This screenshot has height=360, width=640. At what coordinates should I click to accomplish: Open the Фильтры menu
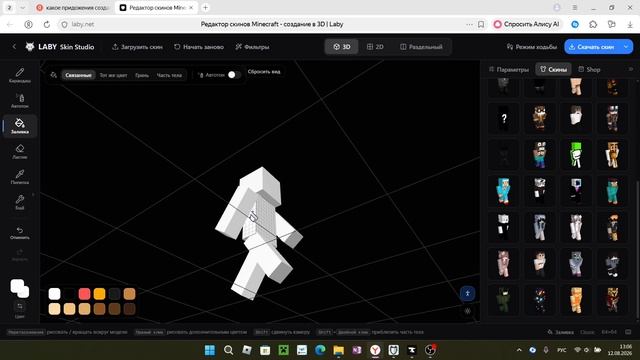252,47
